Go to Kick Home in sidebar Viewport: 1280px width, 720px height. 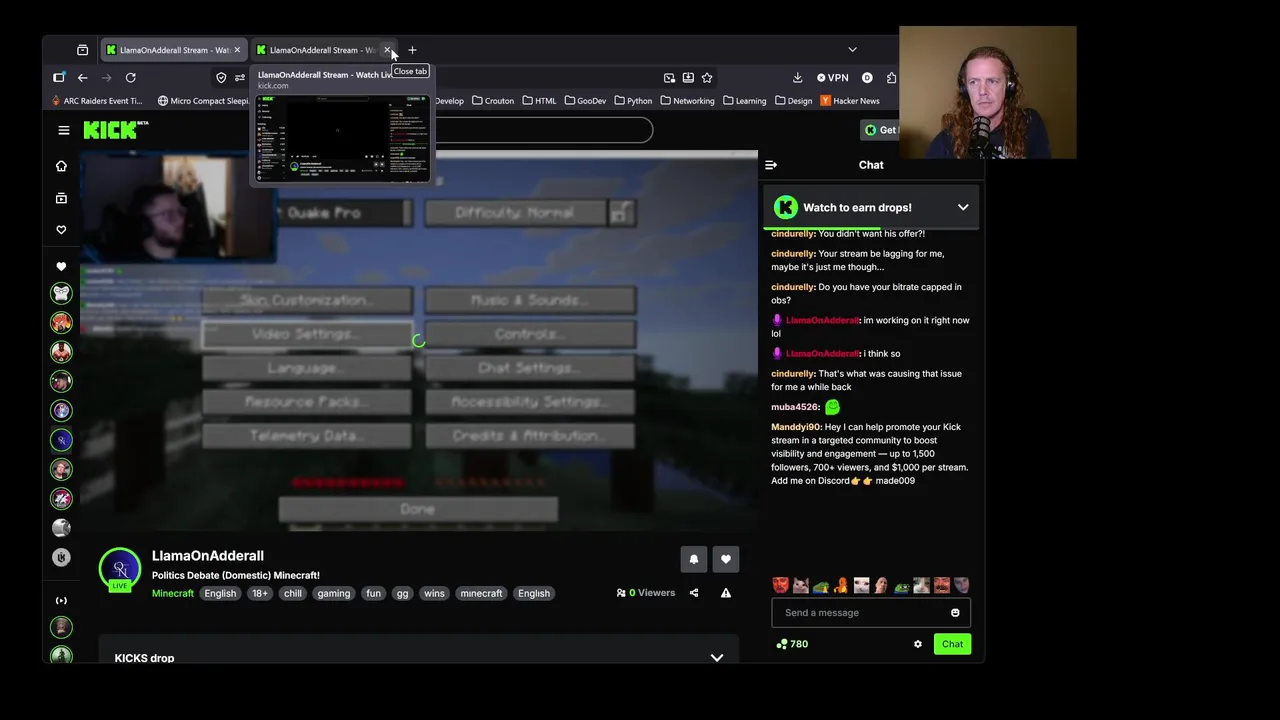coord(61,166)
